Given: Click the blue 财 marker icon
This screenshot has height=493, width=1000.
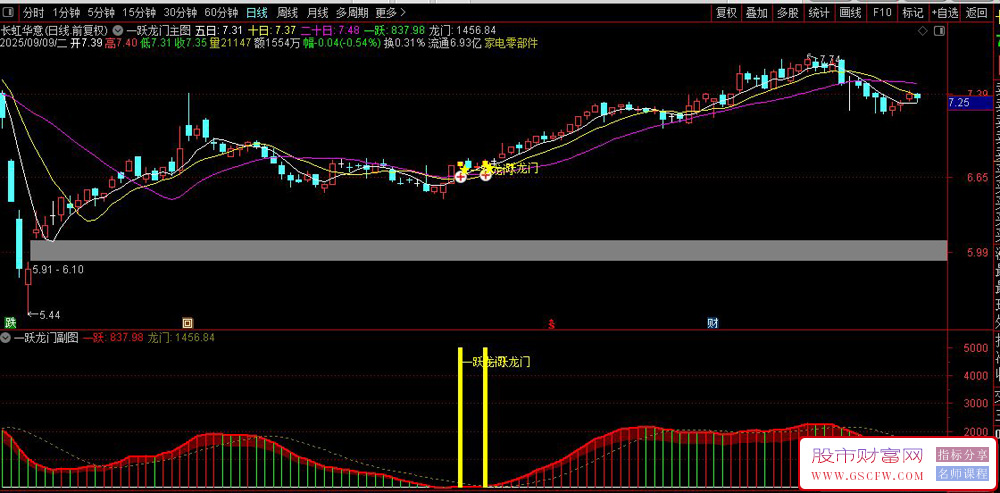Looking at the screenshot, I should (x=712, y=323).
